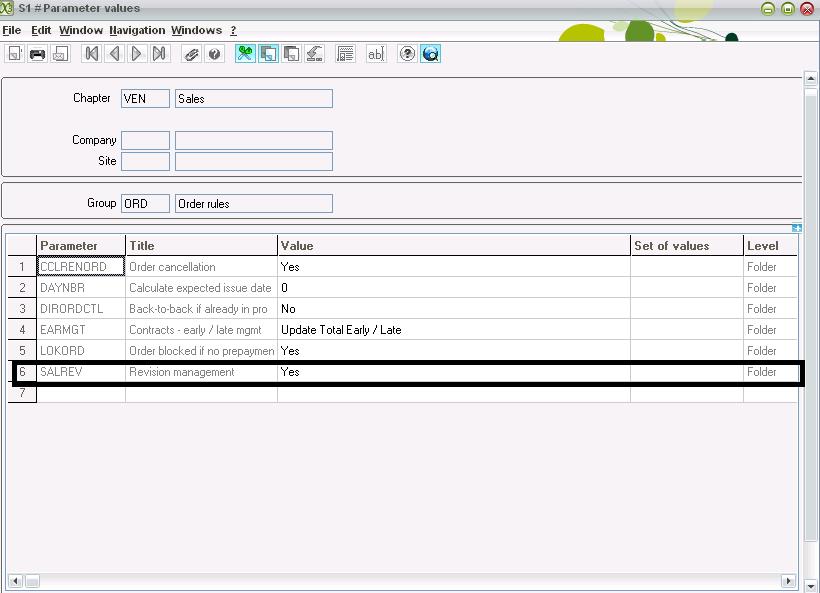The image size is (820, 593).
Task: Go to the next record
Action: tap(137, 54)
